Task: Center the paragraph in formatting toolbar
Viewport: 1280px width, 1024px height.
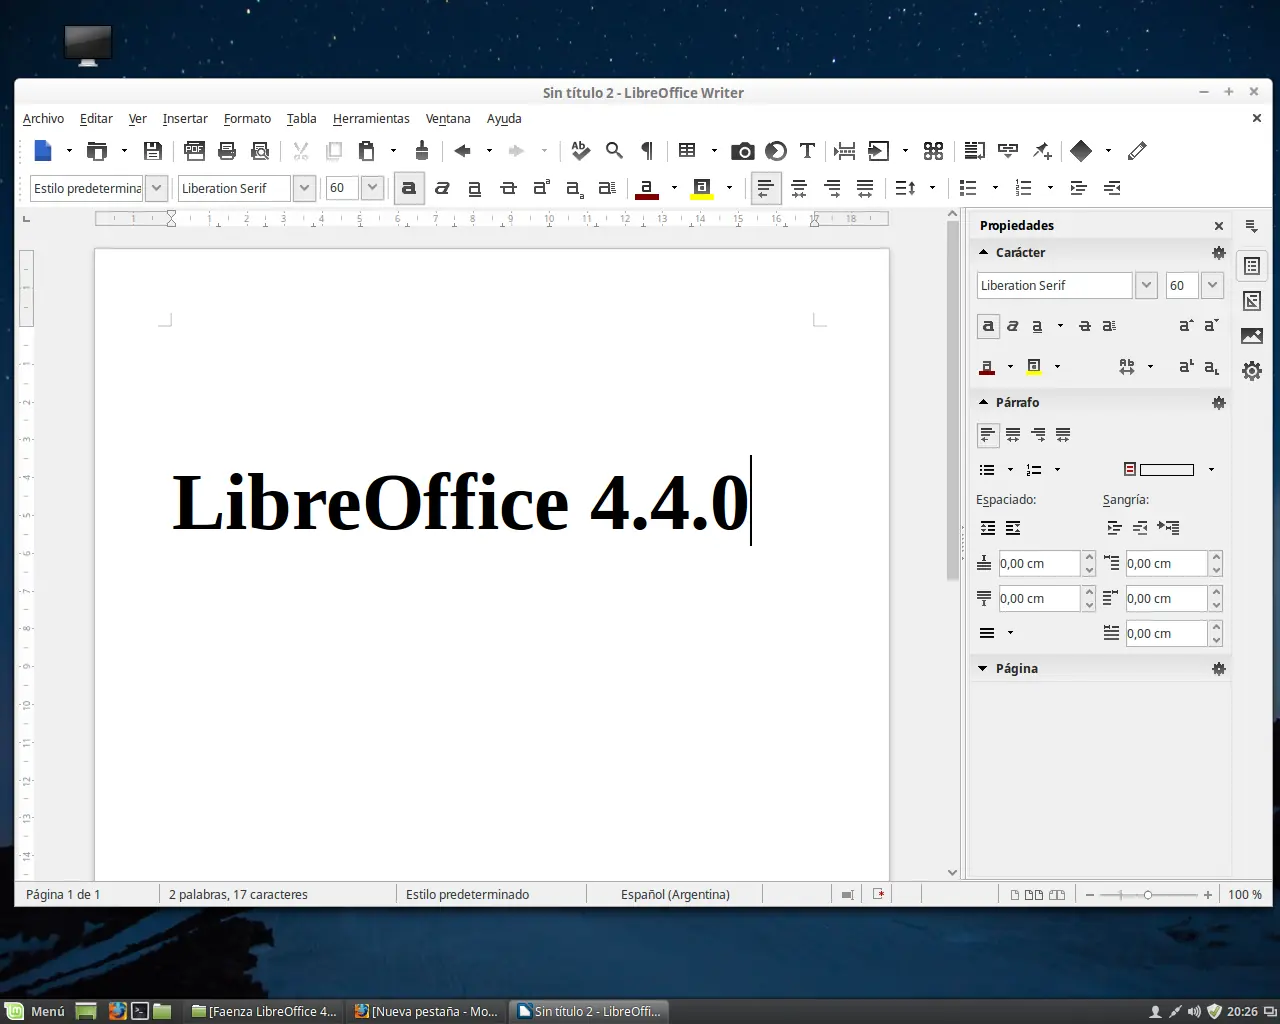Action: [799, 188]
